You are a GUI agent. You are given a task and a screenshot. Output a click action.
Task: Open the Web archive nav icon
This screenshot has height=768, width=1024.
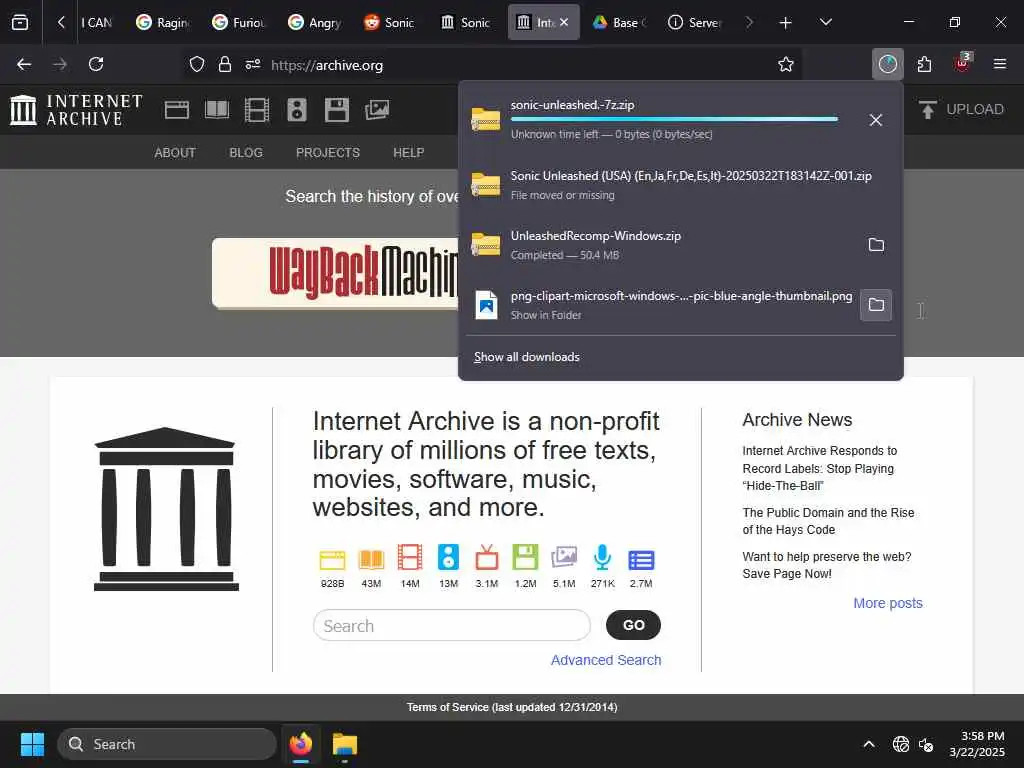[x=177, y=110]
